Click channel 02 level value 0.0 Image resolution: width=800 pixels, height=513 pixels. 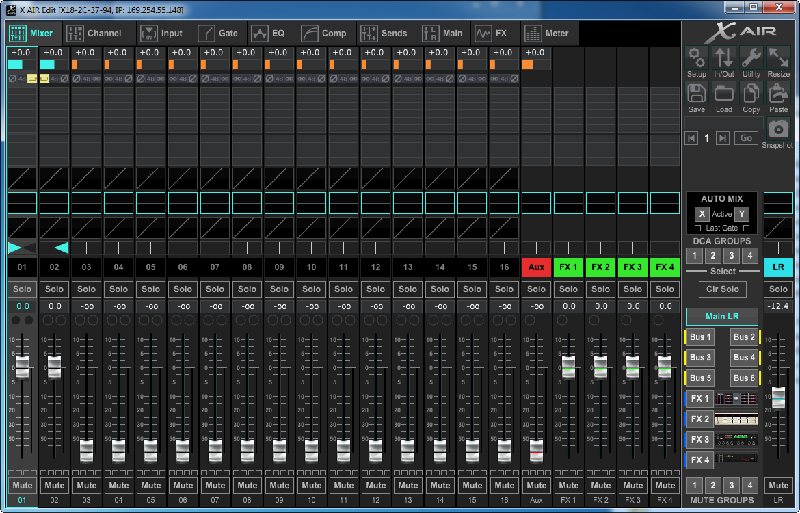[x=54, y=306]
